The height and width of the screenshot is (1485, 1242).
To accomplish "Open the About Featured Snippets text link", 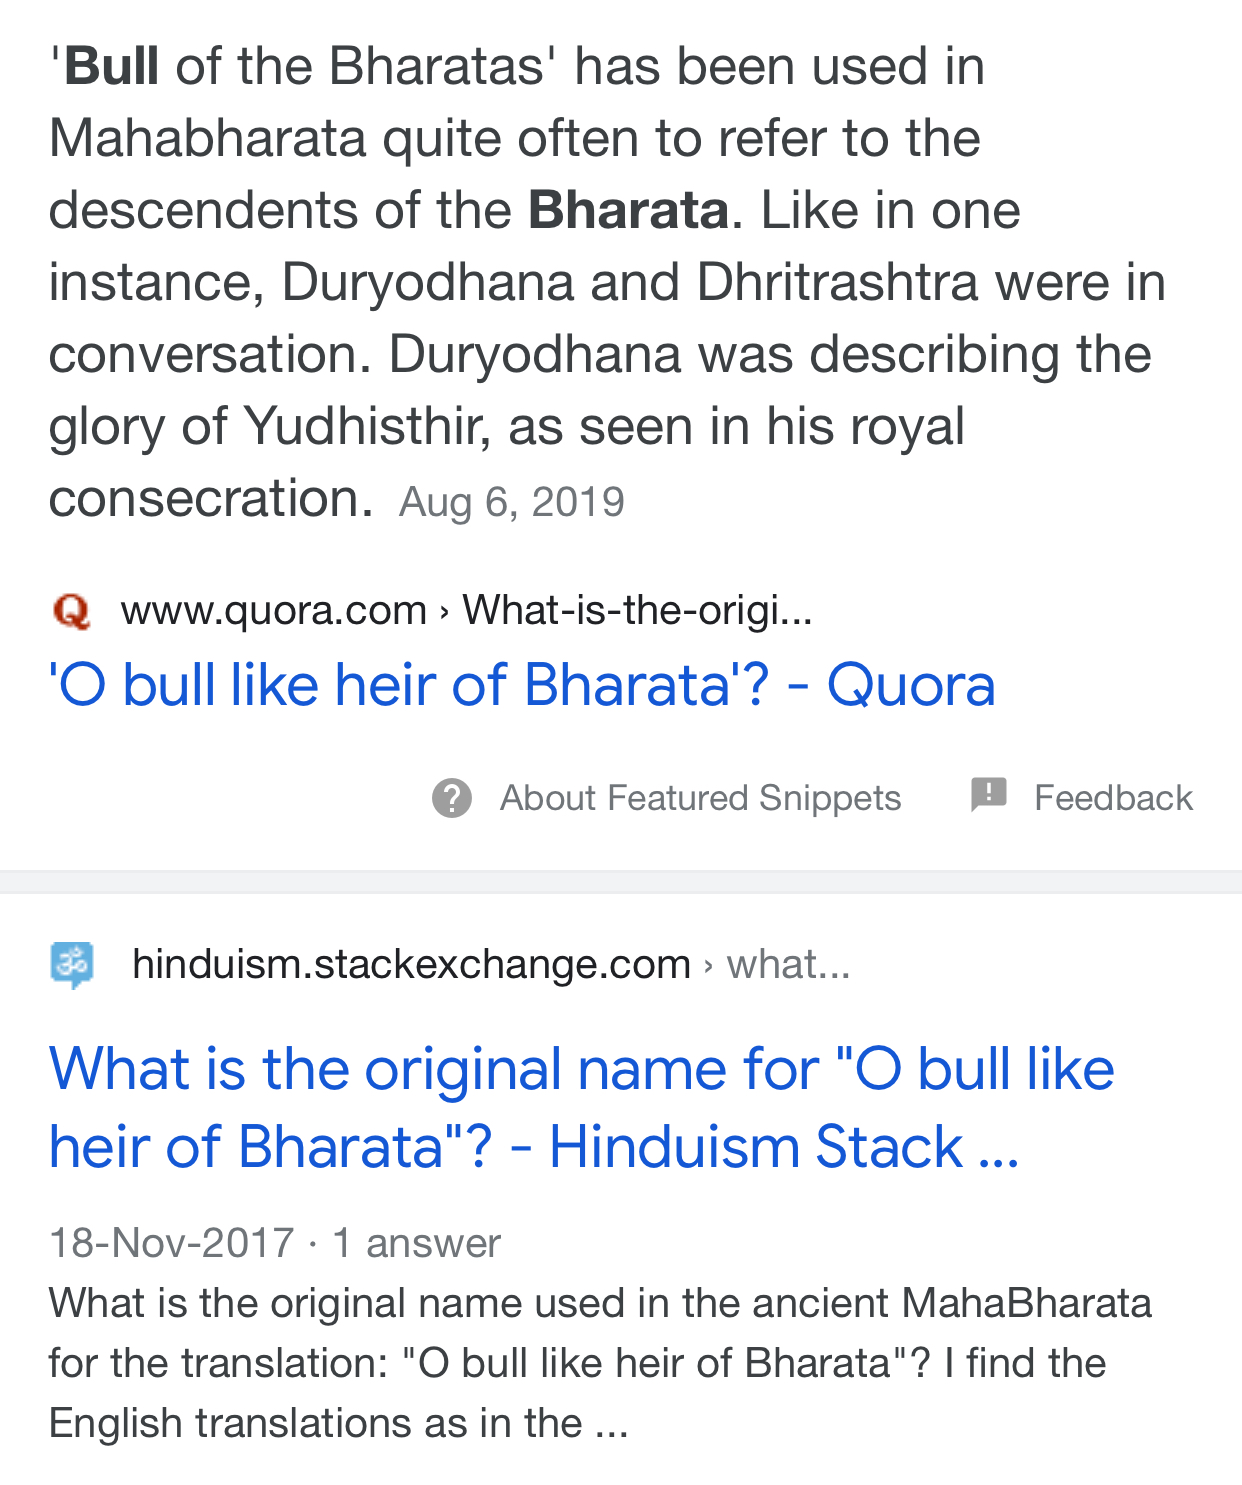I will click(700, 798).
